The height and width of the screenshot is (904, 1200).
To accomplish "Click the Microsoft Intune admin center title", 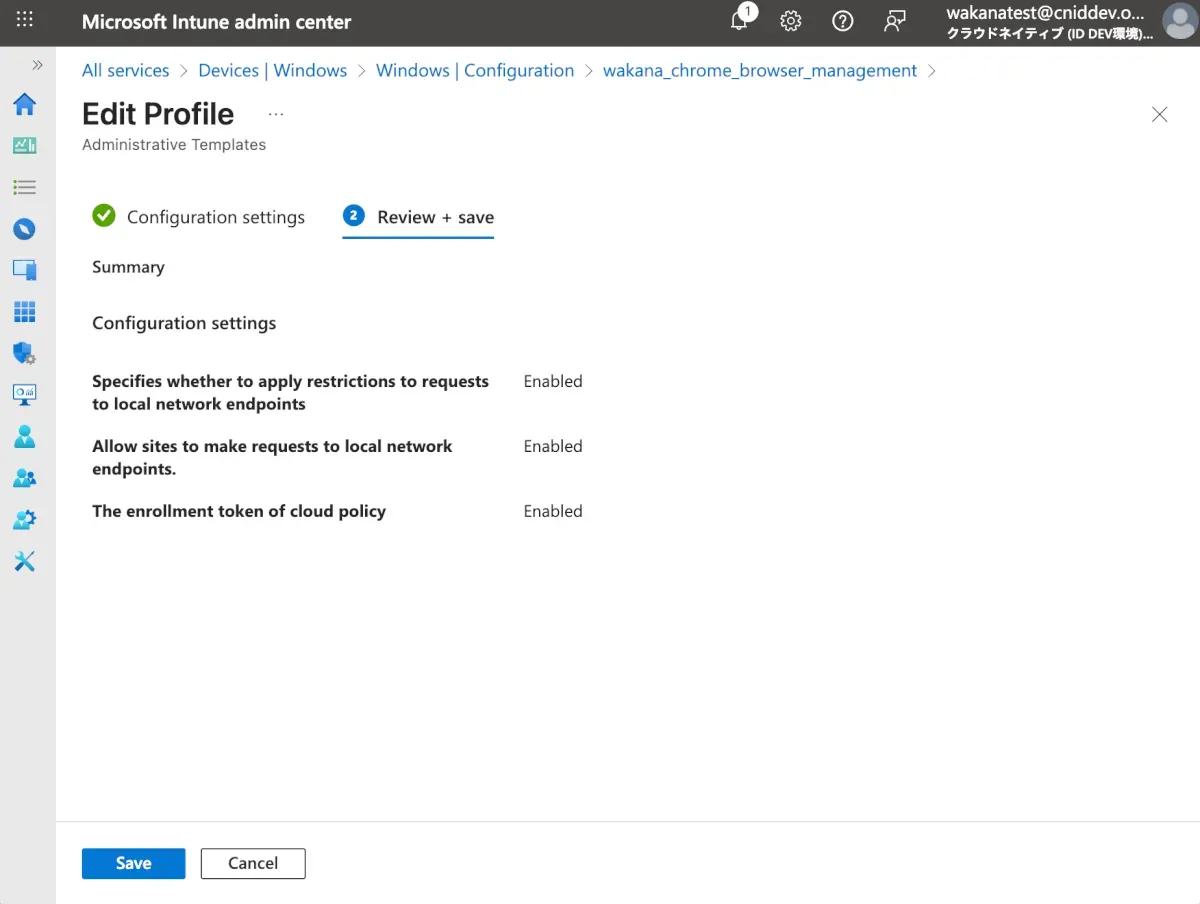I will pyautogui.click(x=216, y=21).
